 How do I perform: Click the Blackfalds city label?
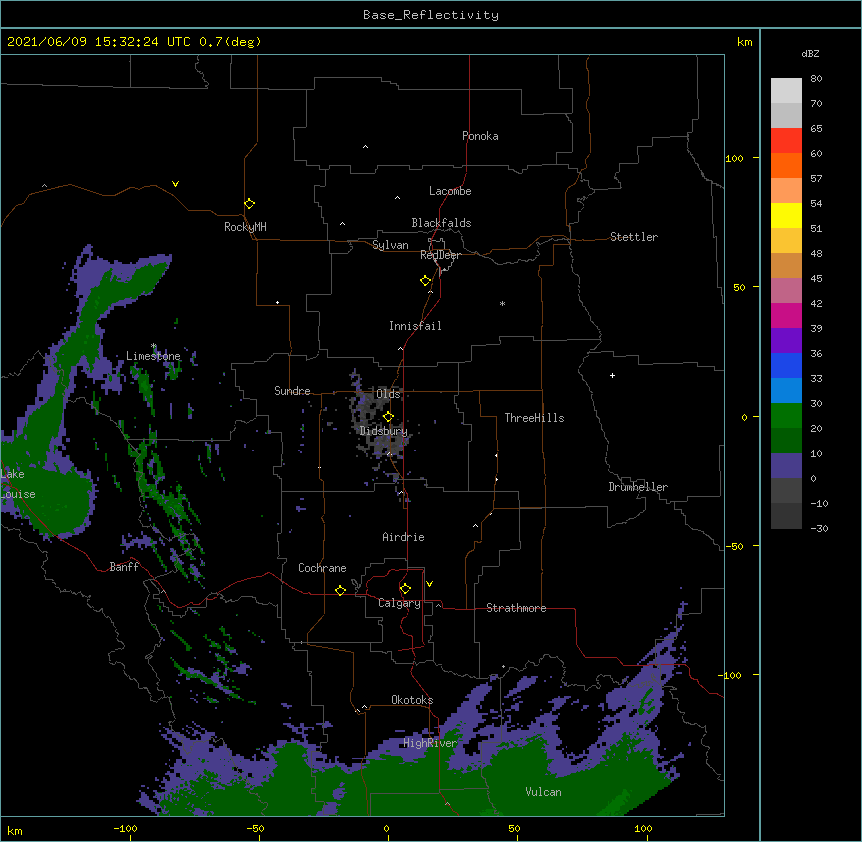pos(441,223)
